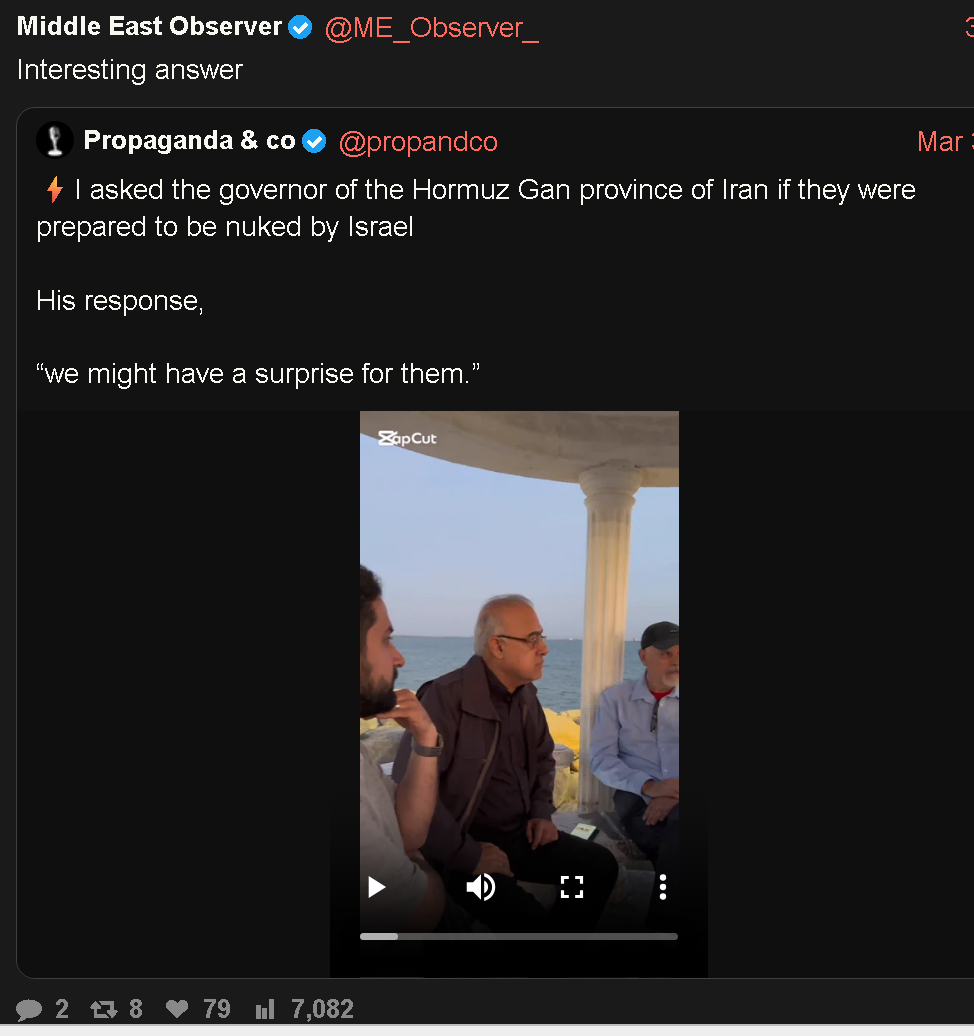
Task: Open the quoted tweet Mar date link
Action: point(945,141)
